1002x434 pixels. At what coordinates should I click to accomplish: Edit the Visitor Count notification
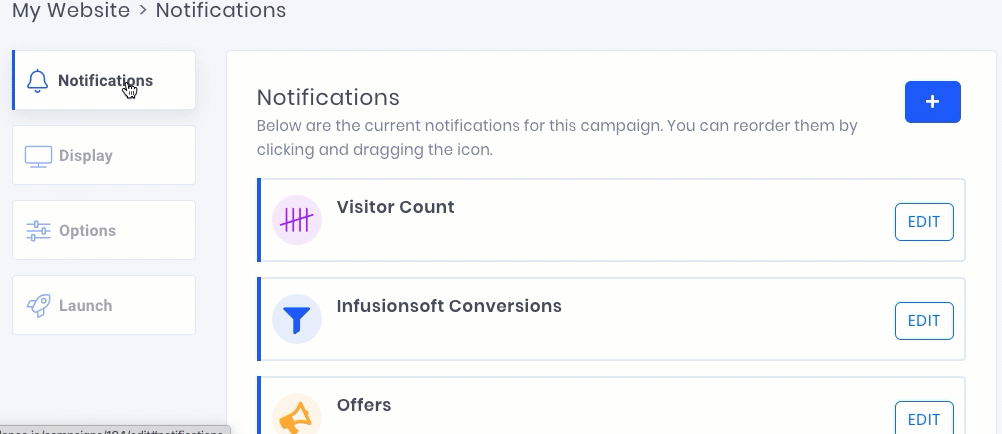pyautogui.click(x=924, y=222)
